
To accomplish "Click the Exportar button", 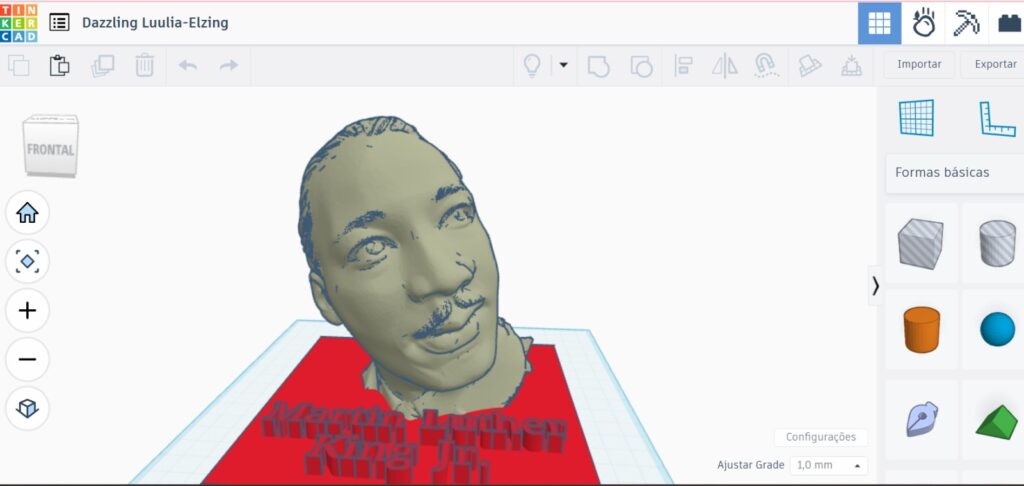I will click(x=995, y=64).
